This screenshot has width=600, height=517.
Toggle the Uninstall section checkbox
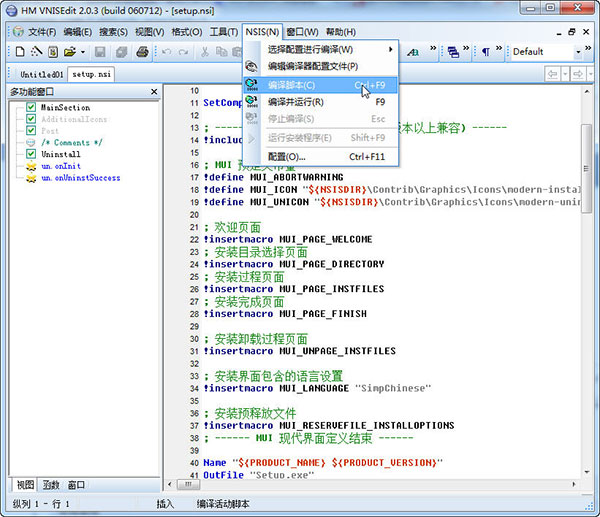31,155
